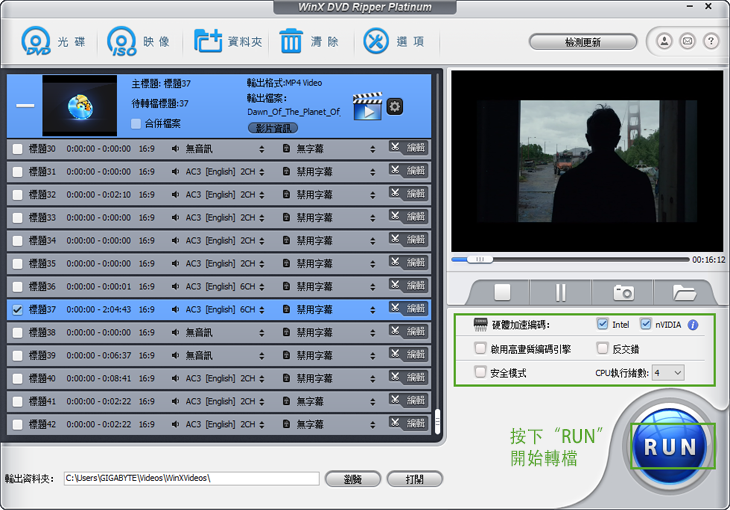Toggle the nVIDIA hardware acceleration checkbox
The width and height of the screenshot is (730, 510).
click(646, 325)
